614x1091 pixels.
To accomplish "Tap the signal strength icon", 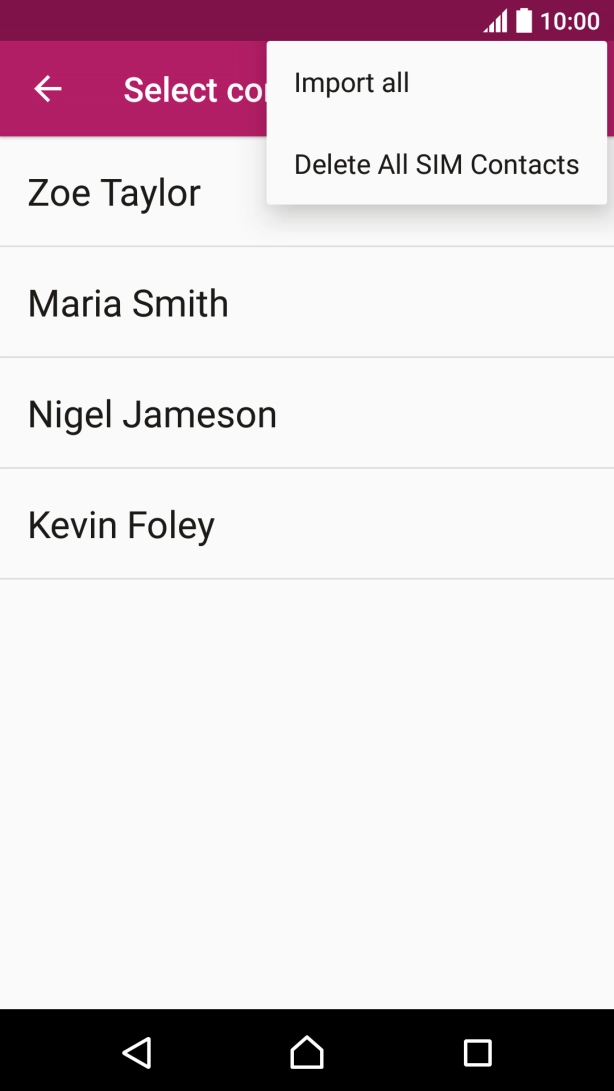I will pyautogui.click(x=495, y=21).
